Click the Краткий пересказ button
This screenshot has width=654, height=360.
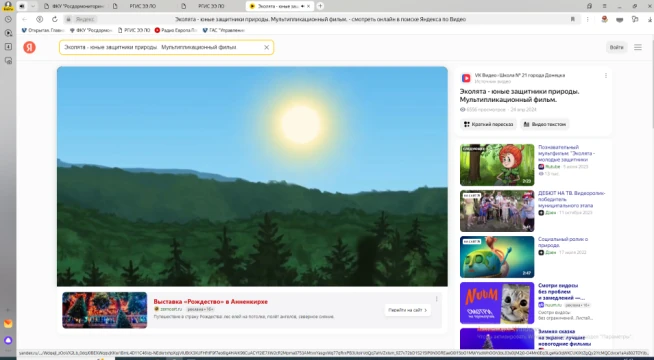[488, 124]
